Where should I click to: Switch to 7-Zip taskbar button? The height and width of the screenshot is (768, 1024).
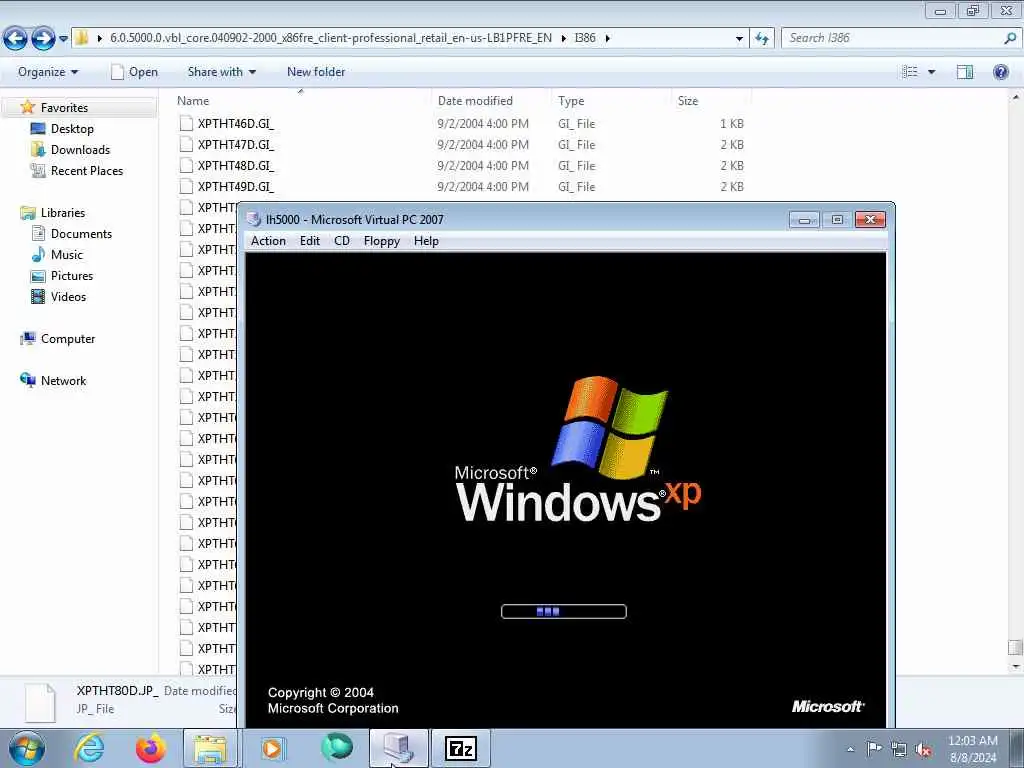(461, 748)
